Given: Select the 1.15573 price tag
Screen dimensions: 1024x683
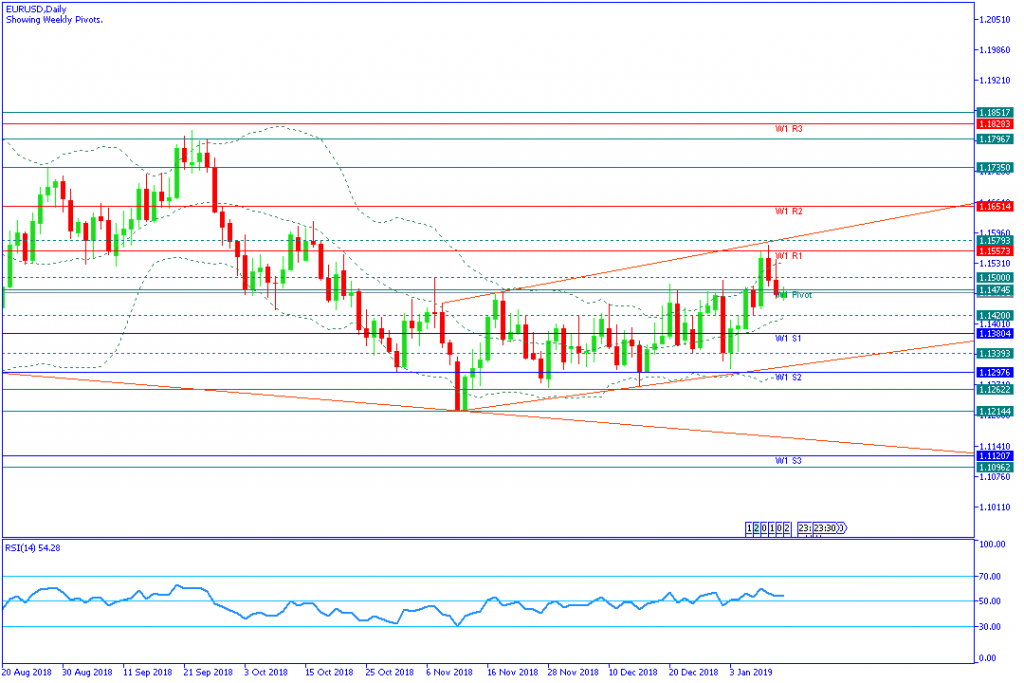Looking at the screenshot, I should (996, 251).
